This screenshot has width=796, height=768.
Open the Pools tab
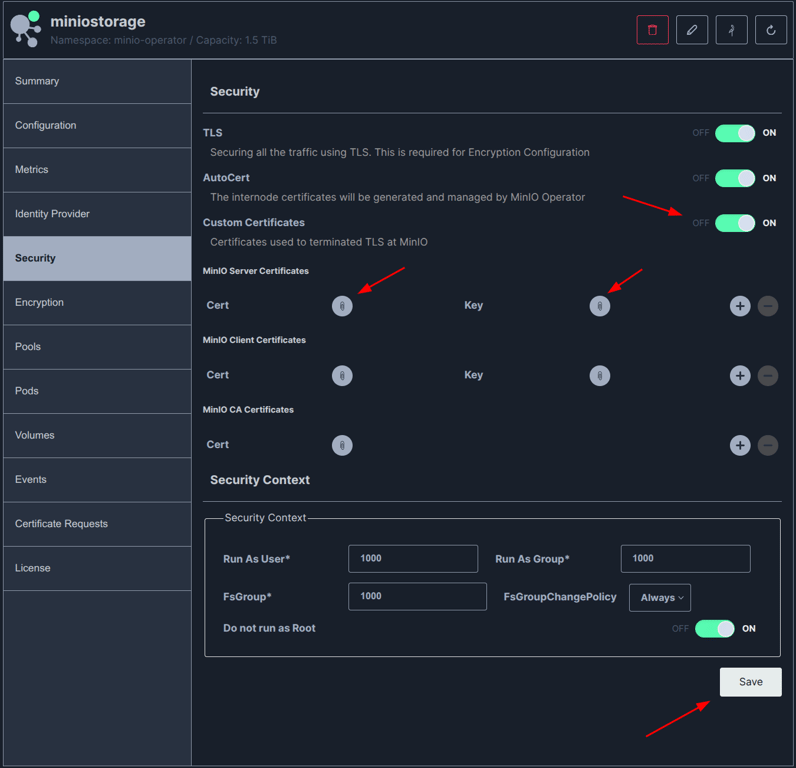97,347
